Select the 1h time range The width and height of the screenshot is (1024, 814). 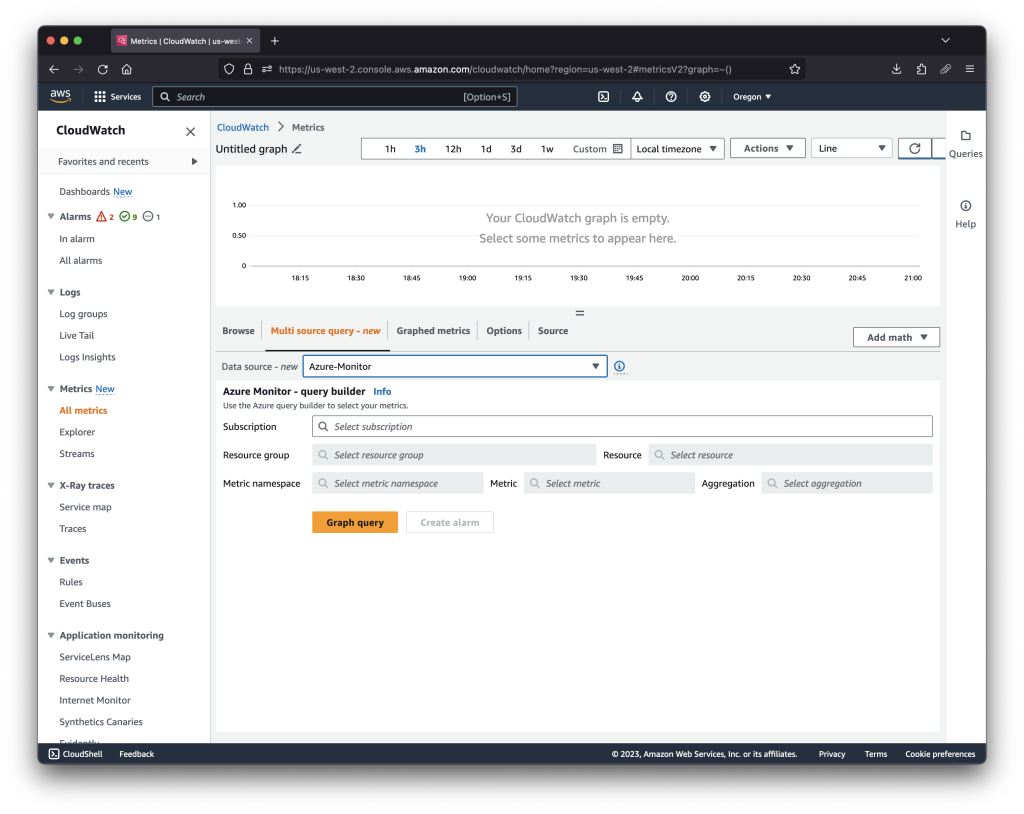click(389, 147)
